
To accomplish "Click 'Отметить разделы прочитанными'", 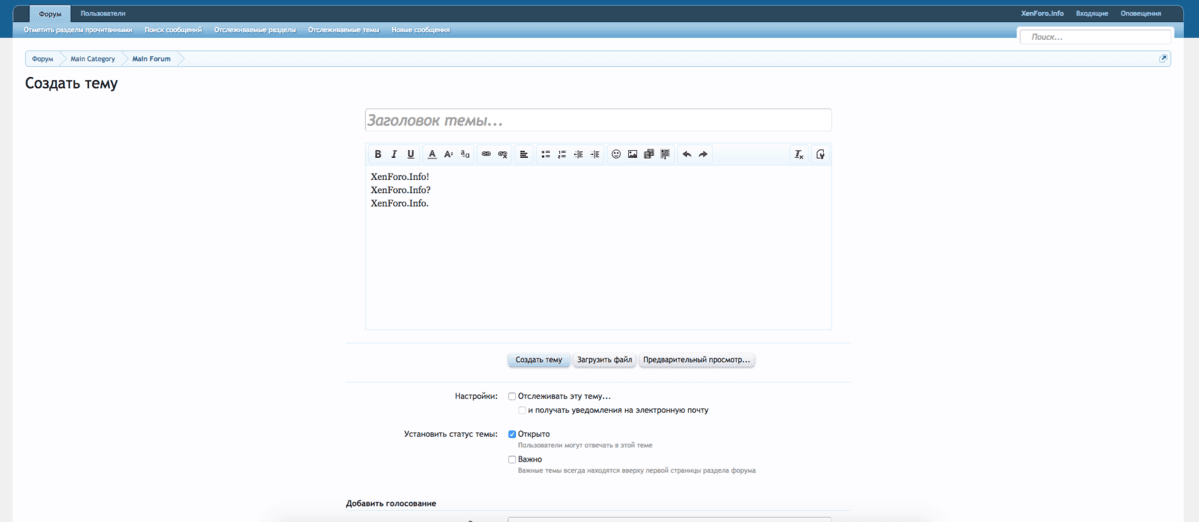I will click(79, 30).
